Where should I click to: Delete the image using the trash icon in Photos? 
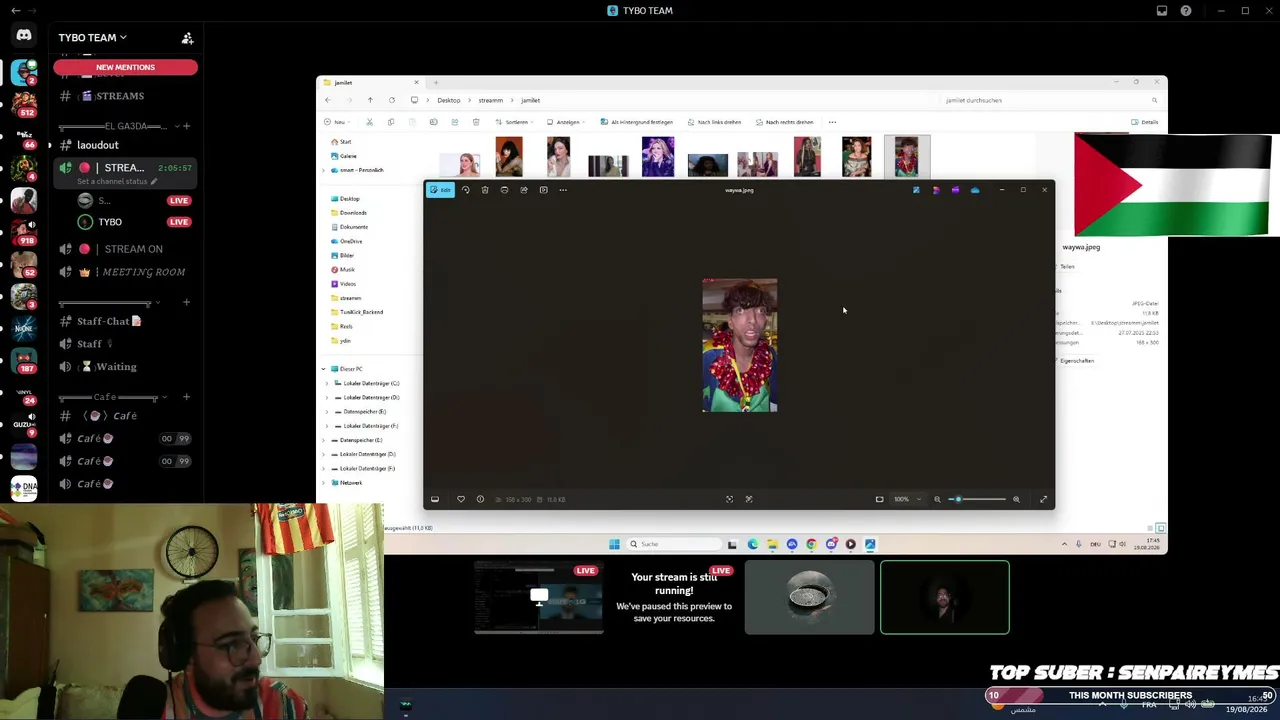pos(485,190)
